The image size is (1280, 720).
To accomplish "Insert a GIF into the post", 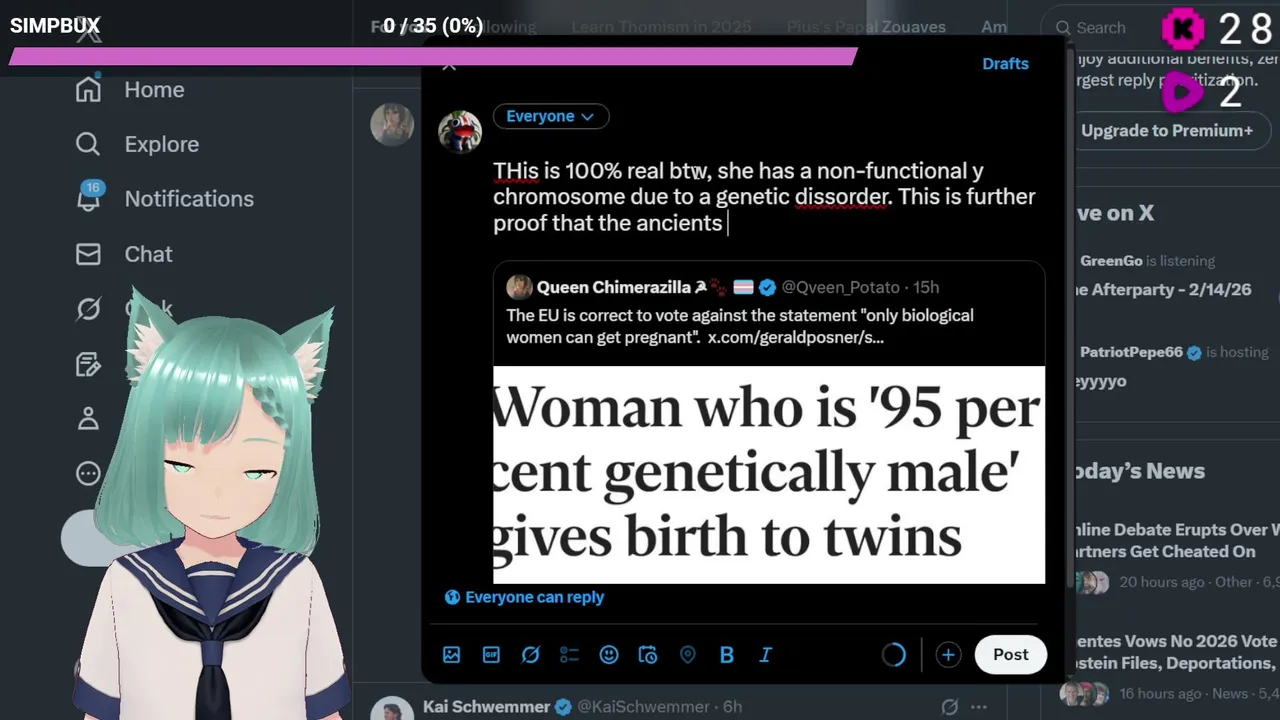I will (x=491, y=655).
